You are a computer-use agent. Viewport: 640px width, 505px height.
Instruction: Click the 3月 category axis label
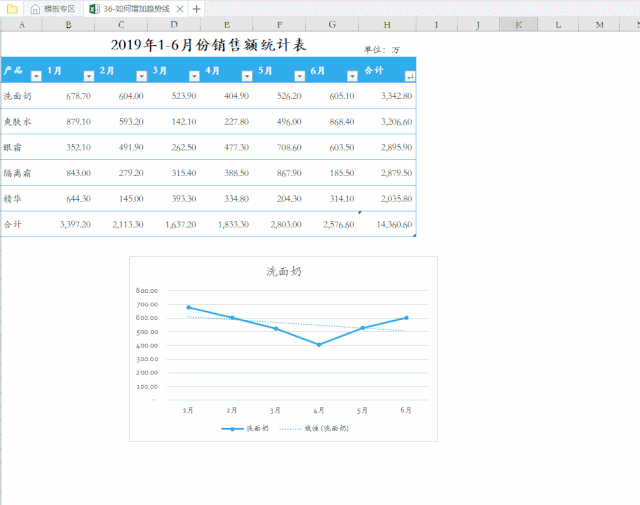click(275, 410)
